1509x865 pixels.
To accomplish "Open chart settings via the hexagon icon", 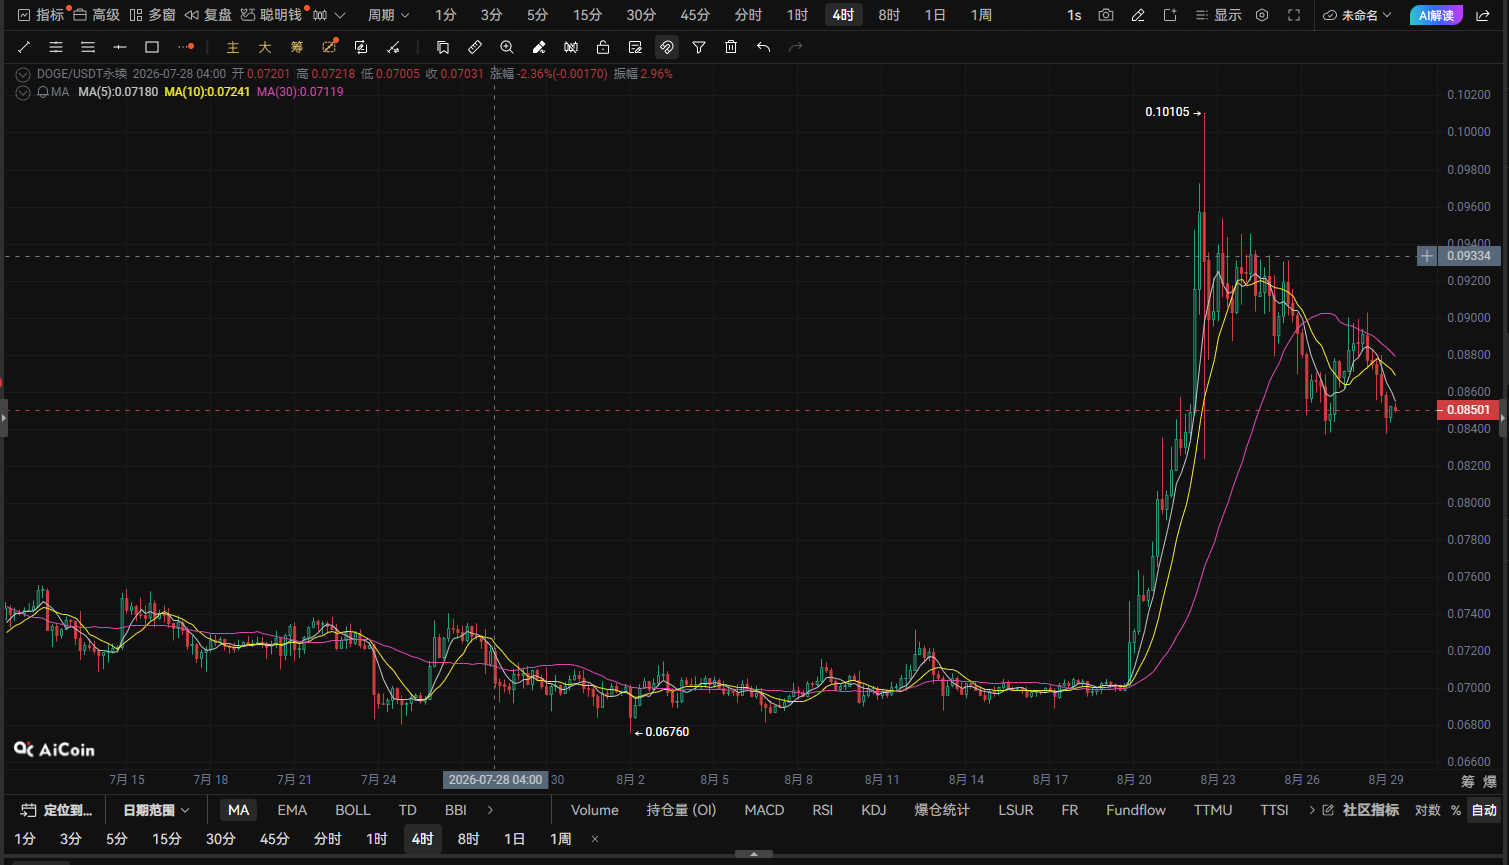I will (1262, 15).
